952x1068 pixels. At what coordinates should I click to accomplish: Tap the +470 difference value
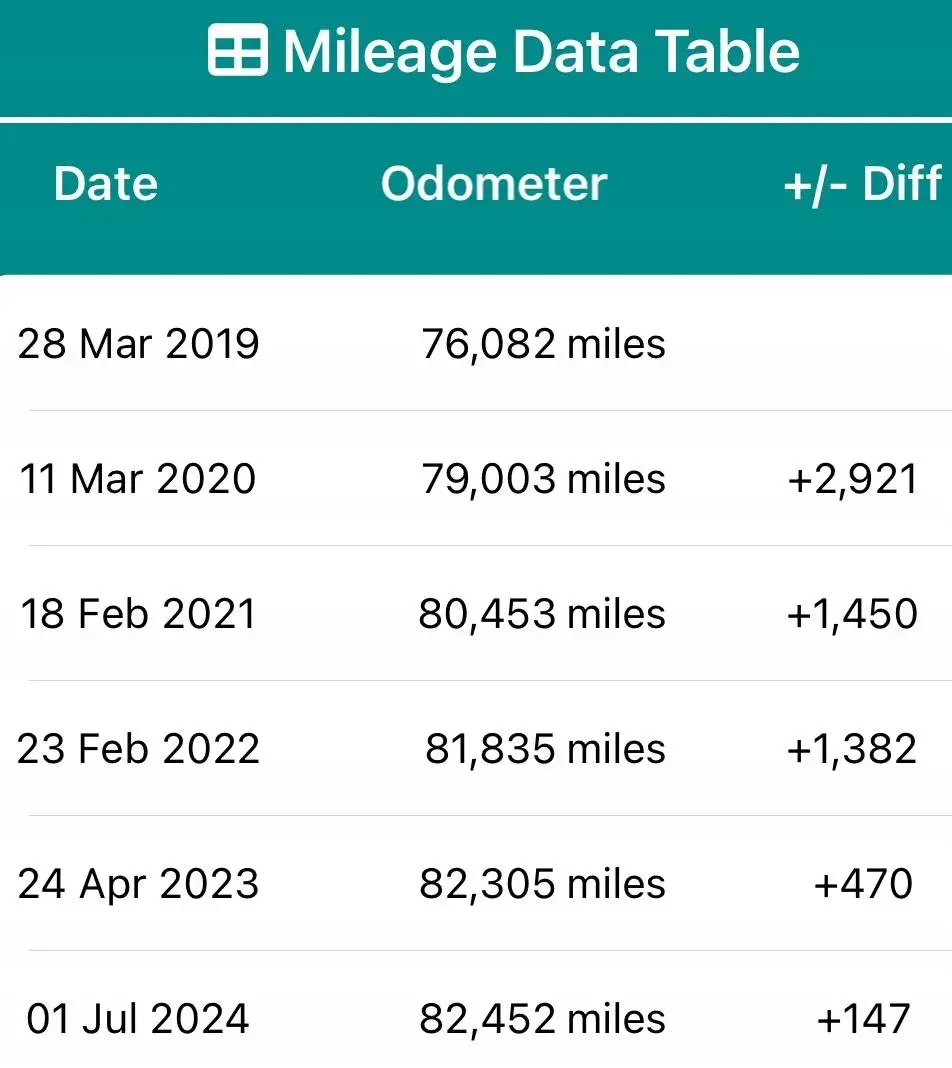pos(863,884)
